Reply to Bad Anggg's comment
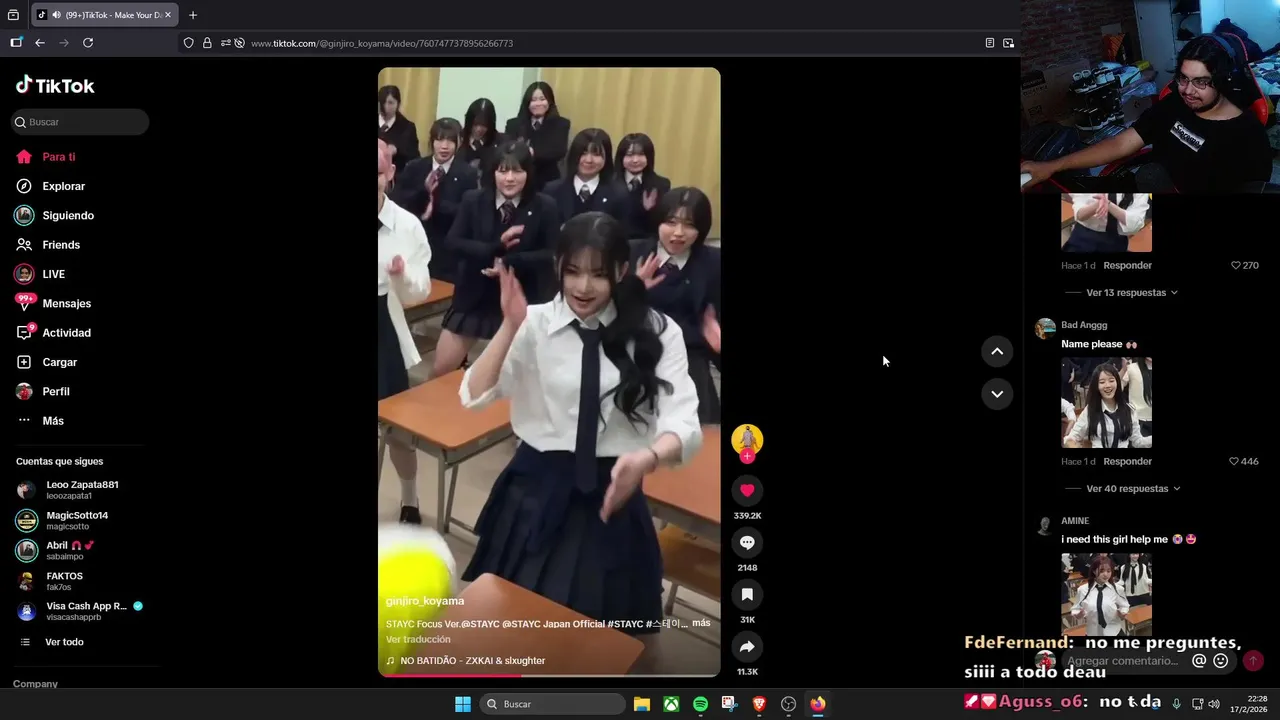The height and width of the screenshot is (720, 1280). coord(1127,461)
